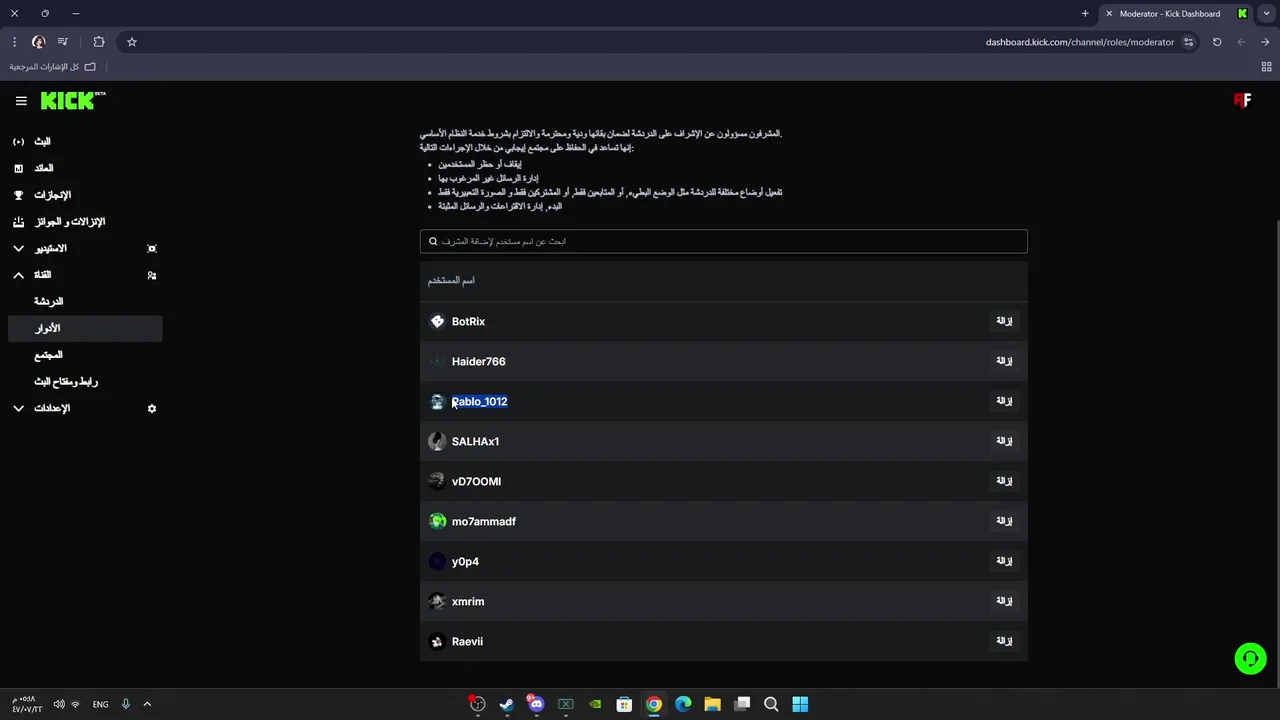Remove Pablo_1012 as moderator
The width and height of the screenshot is (1280, 720).
(x=1004, y=401)
